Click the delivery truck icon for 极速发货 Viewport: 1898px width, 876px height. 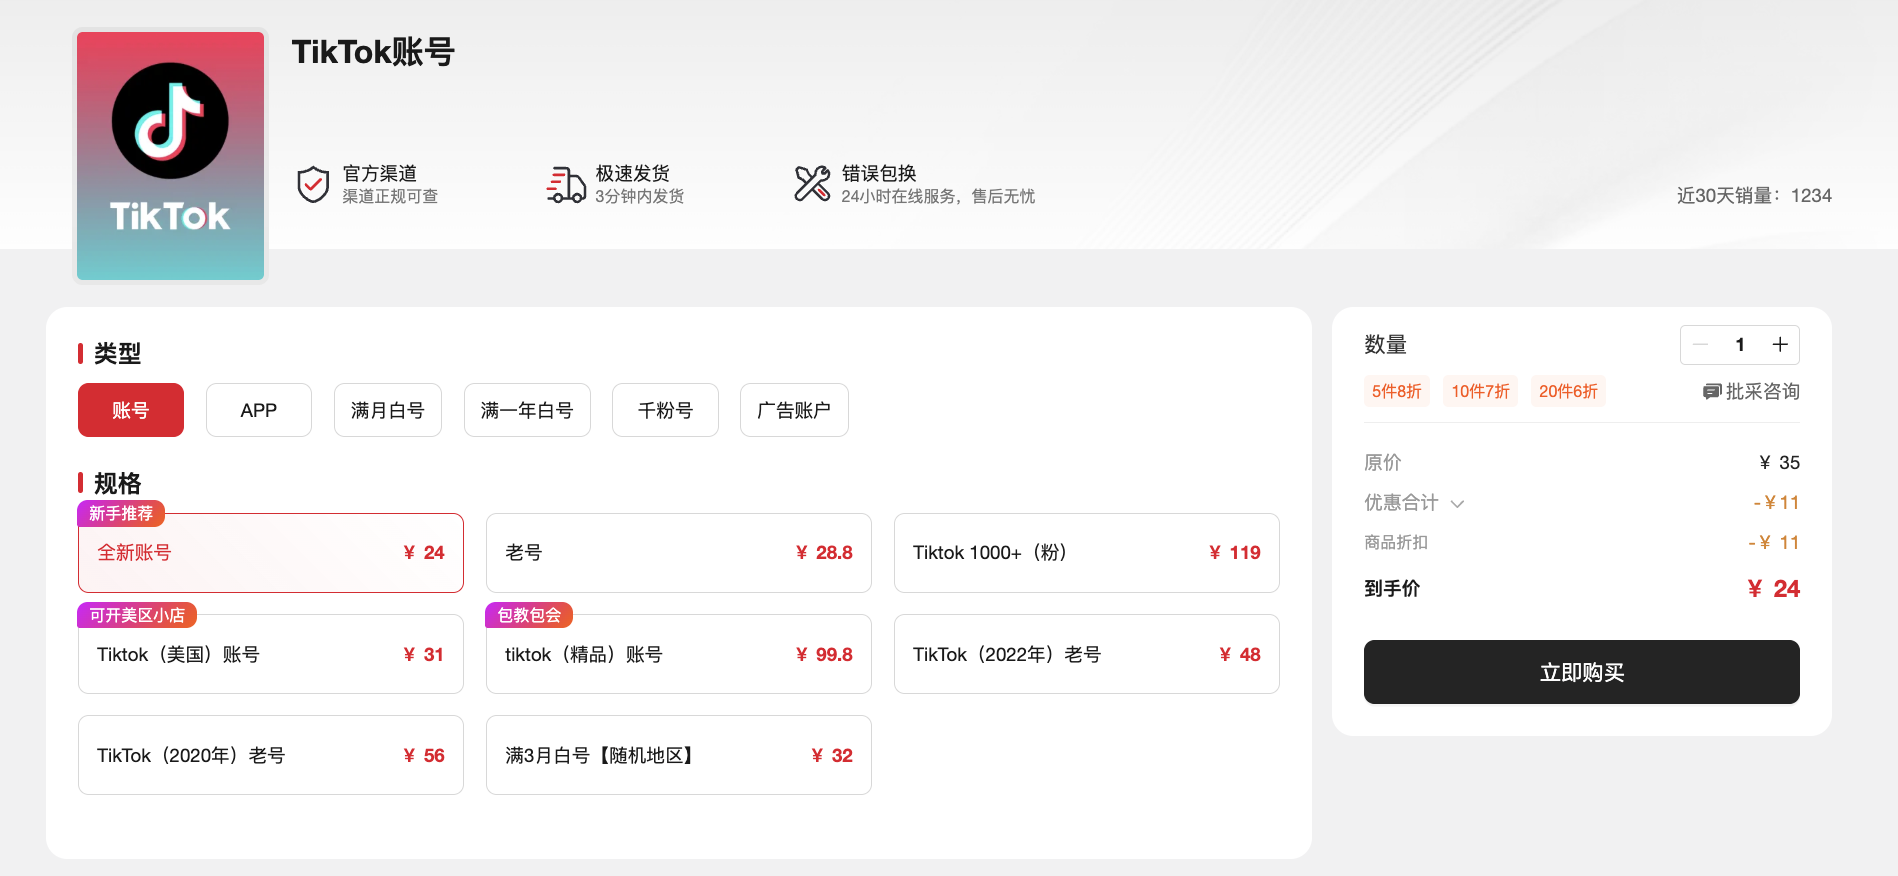tap(566, 184)
